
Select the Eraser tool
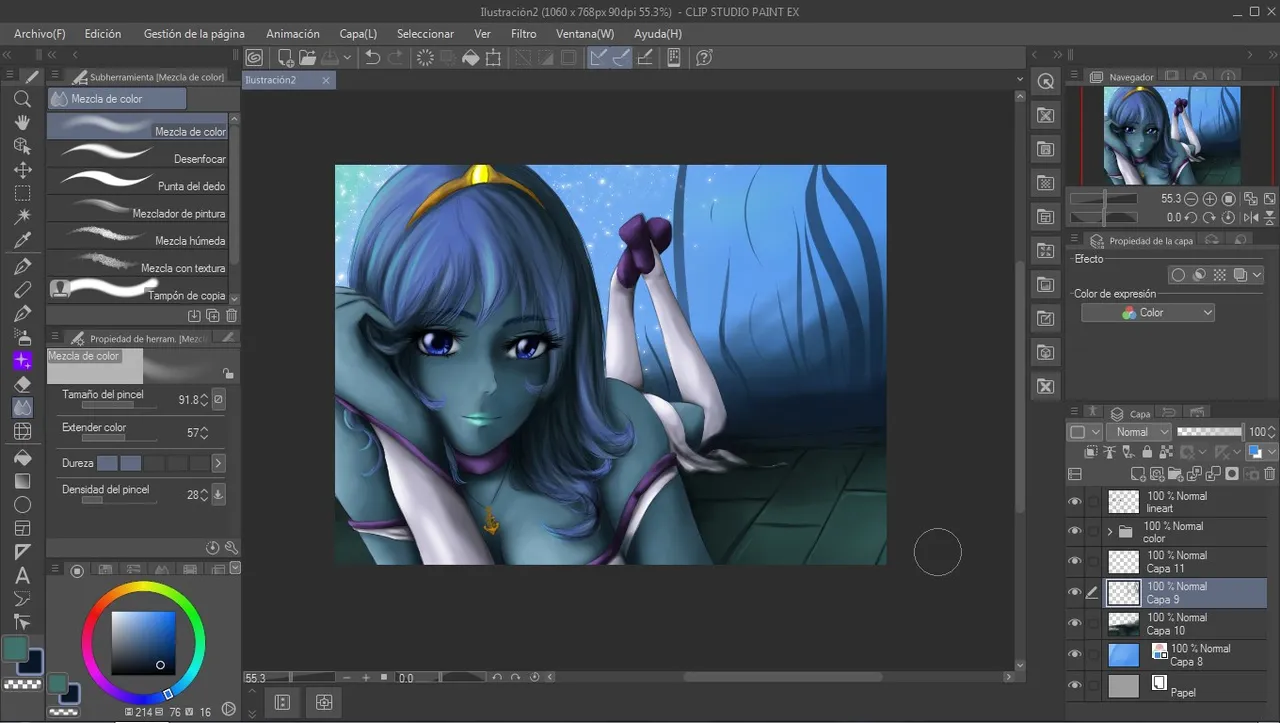click(22, 384)
